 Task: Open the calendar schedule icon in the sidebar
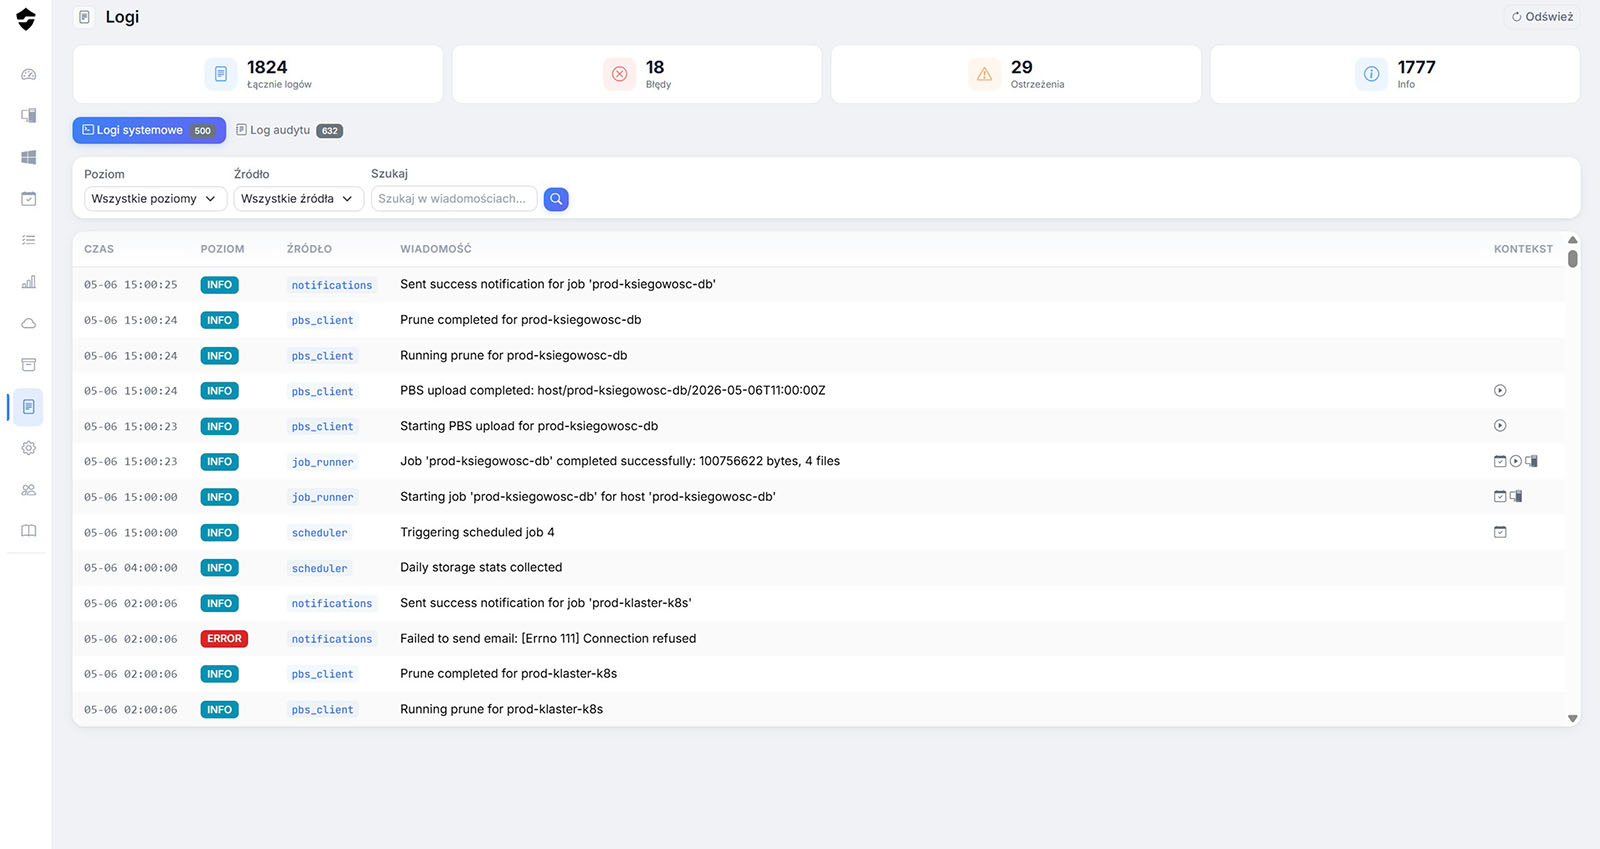click(29, 199)
